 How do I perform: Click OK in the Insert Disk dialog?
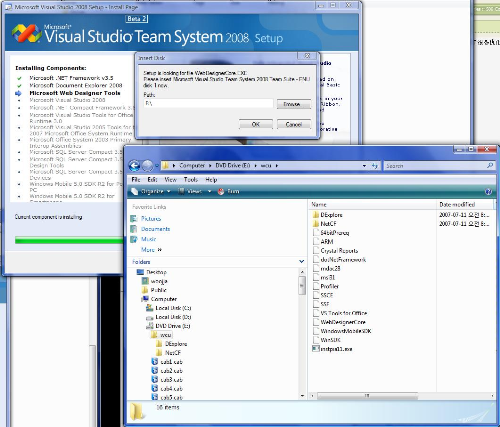(256, 124)
